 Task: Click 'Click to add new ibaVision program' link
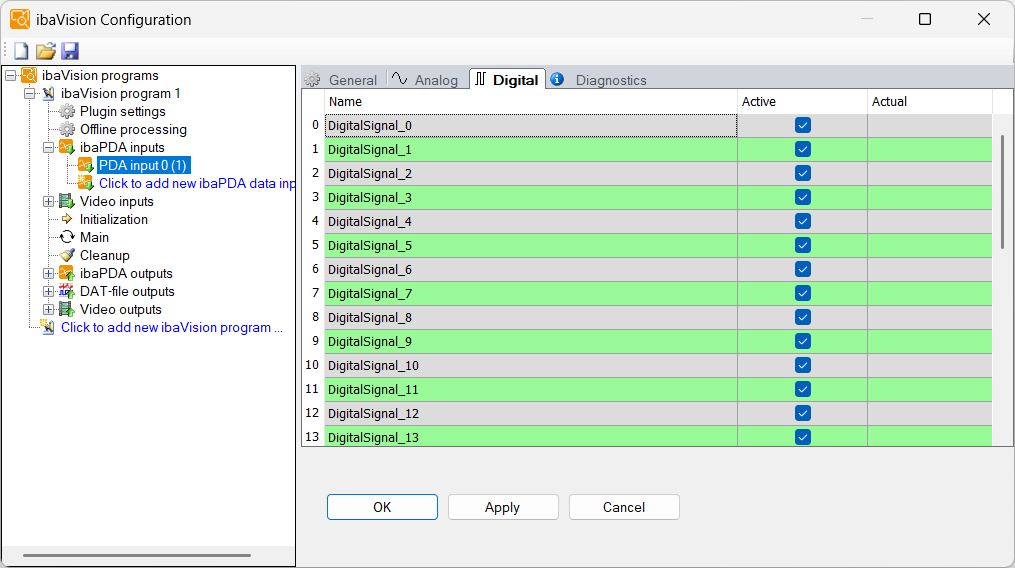pyautogui.click(x=172, y=327)
